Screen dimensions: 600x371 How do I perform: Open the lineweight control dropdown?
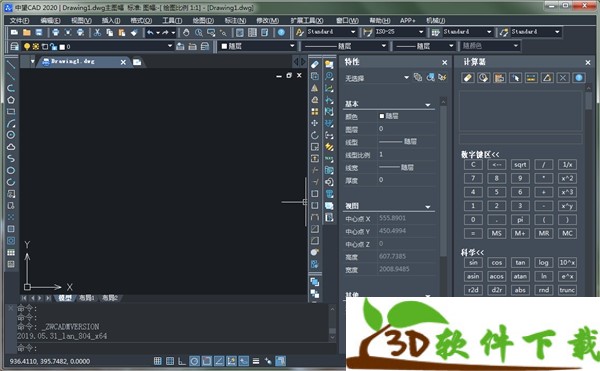451,46
